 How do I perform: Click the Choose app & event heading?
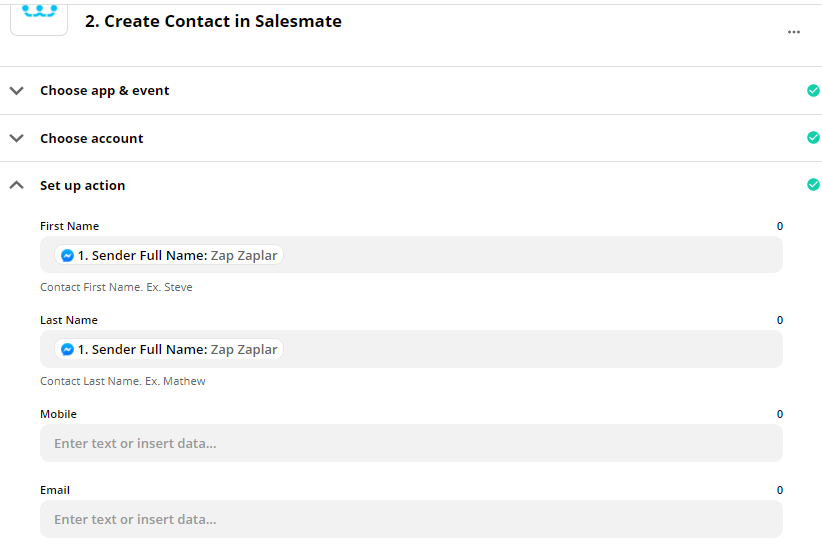pyautogui.click(x=105, y=91)
